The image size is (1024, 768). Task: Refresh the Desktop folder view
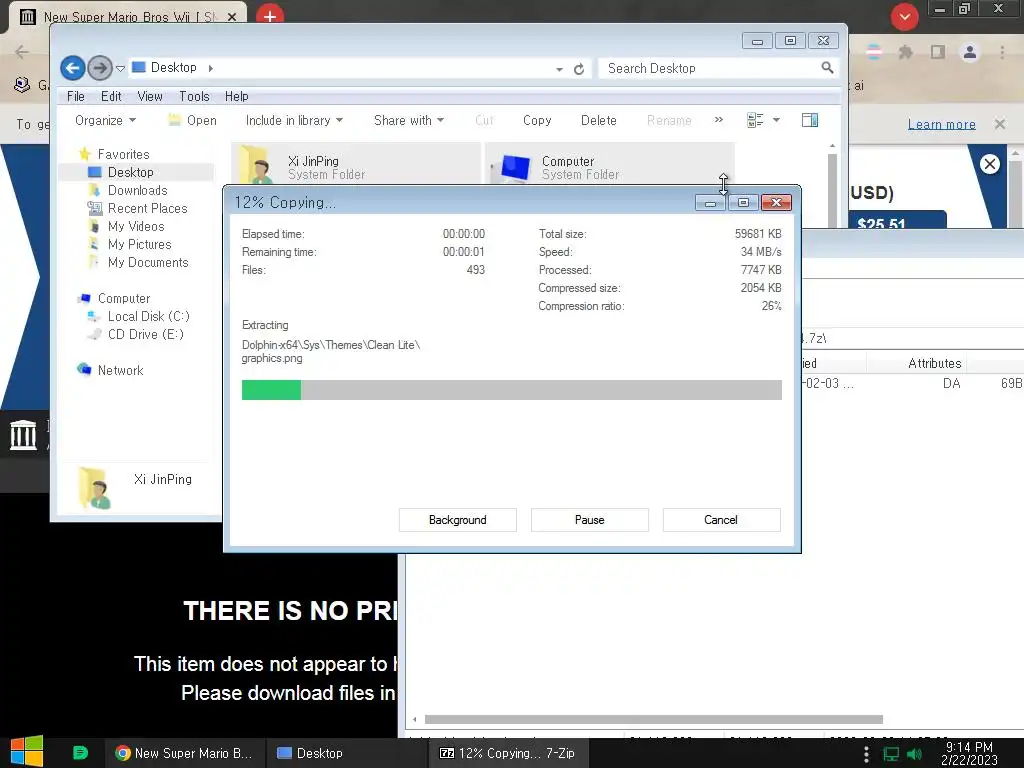click(x=579, y=69)
